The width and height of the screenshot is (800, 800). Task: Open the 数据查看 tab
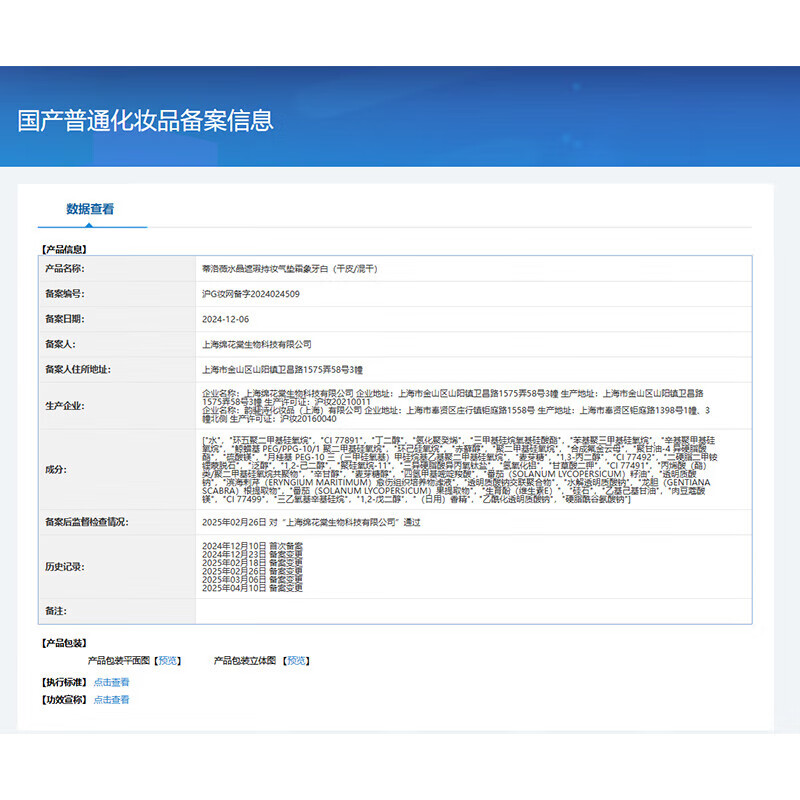point(91,209)
